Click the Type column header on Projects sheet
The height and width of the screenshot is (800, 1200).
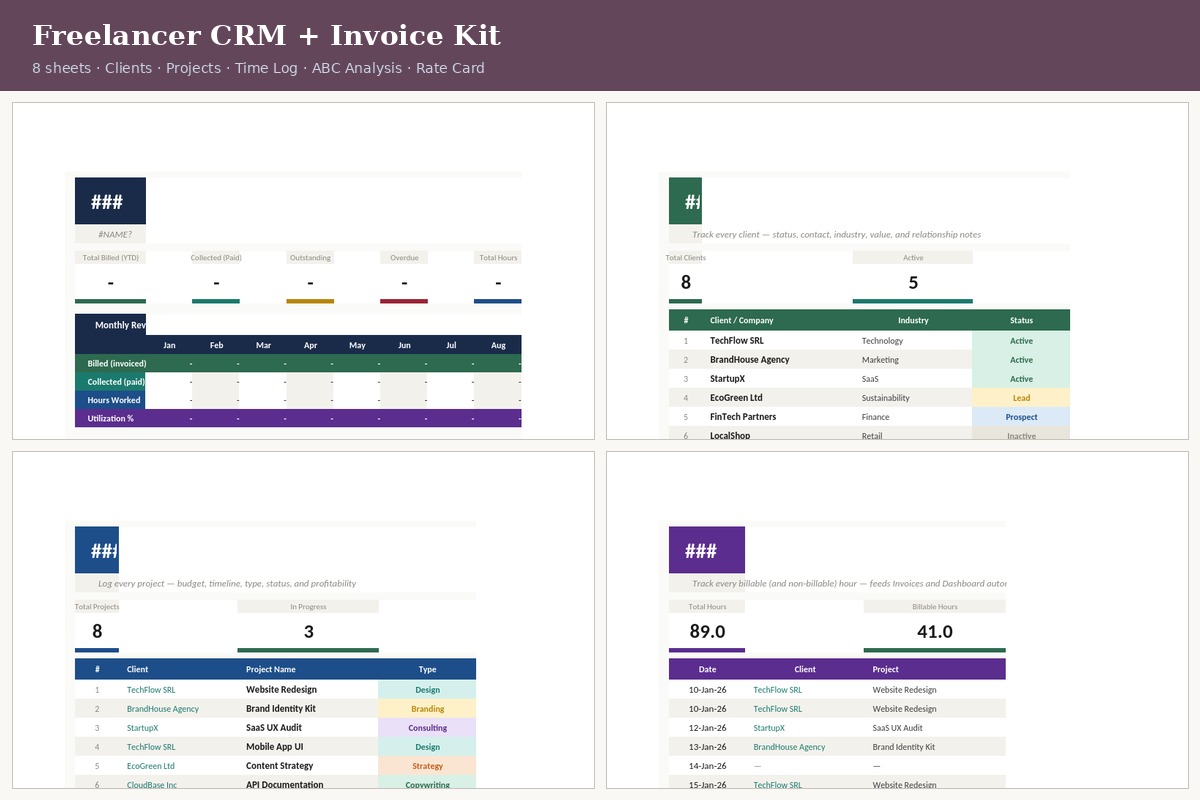click(x=427, y=669)
